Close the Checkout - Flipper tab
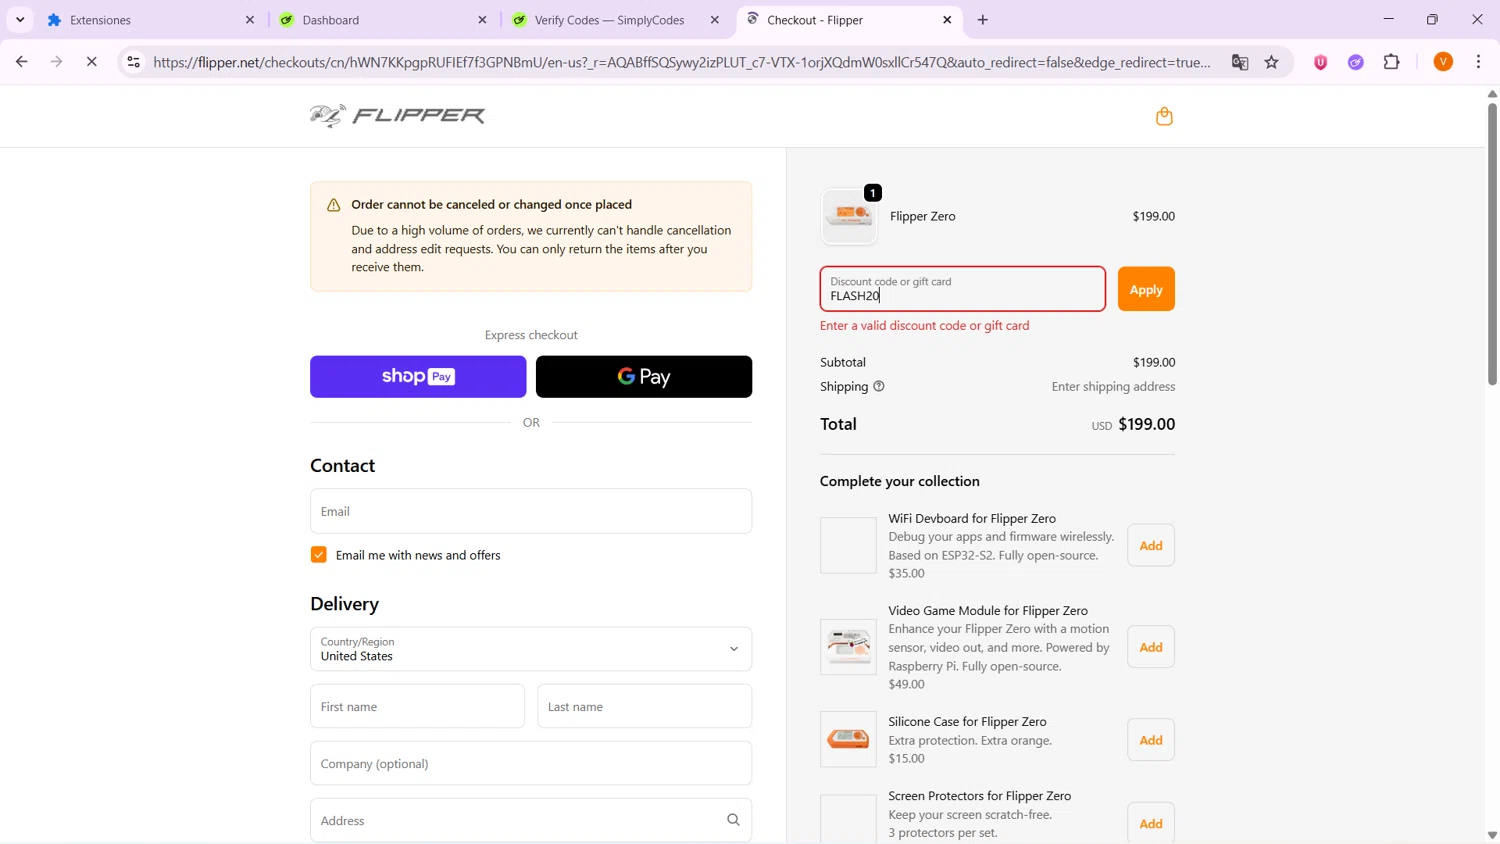The height and width of the screenshot is (844, 1500). tap(947, 20)
